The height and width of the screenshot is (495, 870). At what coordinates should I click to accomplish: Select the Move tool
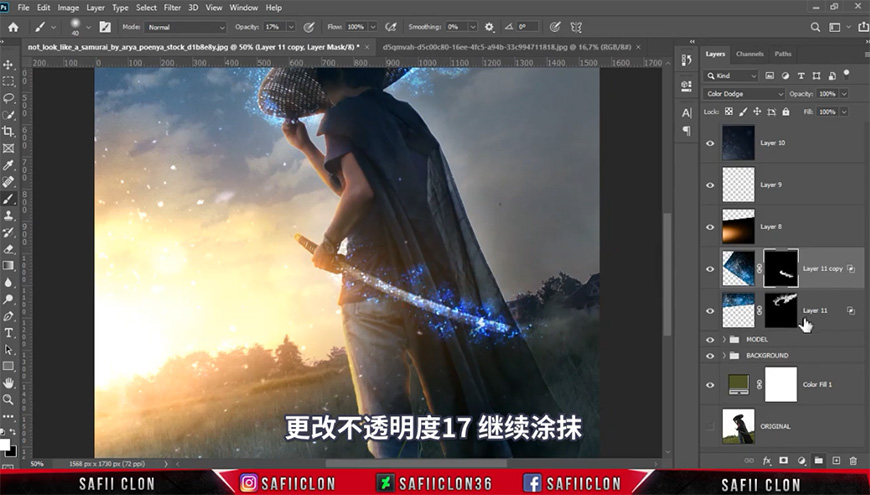[x=8, y=65]
